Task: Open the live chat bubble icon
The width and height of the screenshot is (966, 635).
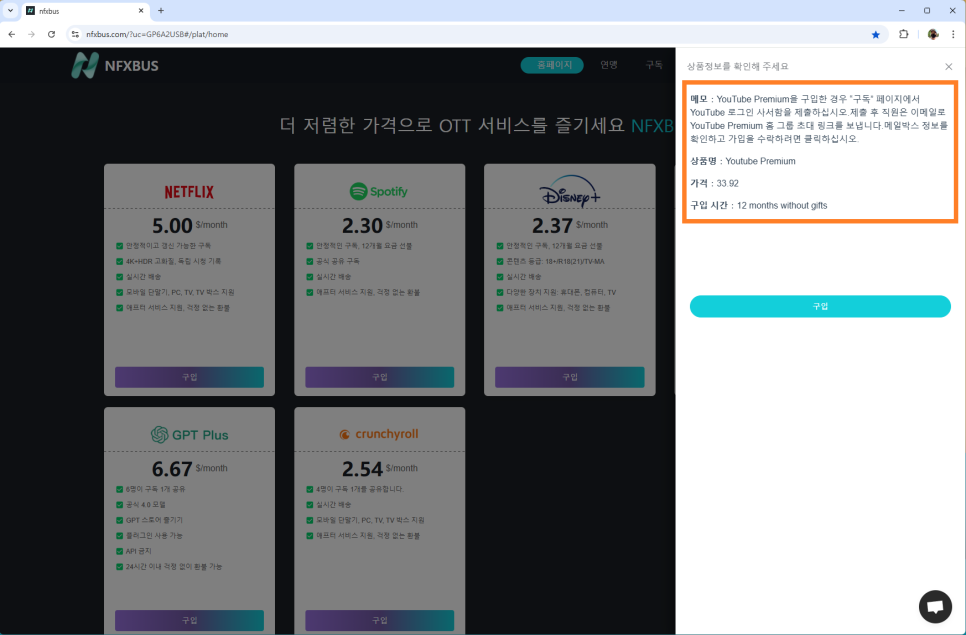Action: 935,607
